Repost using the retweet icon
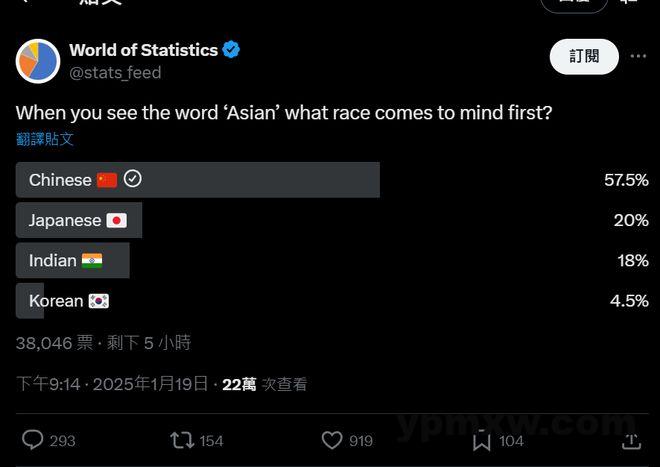Viewport: 660px width, 467px height. (182, 440)
